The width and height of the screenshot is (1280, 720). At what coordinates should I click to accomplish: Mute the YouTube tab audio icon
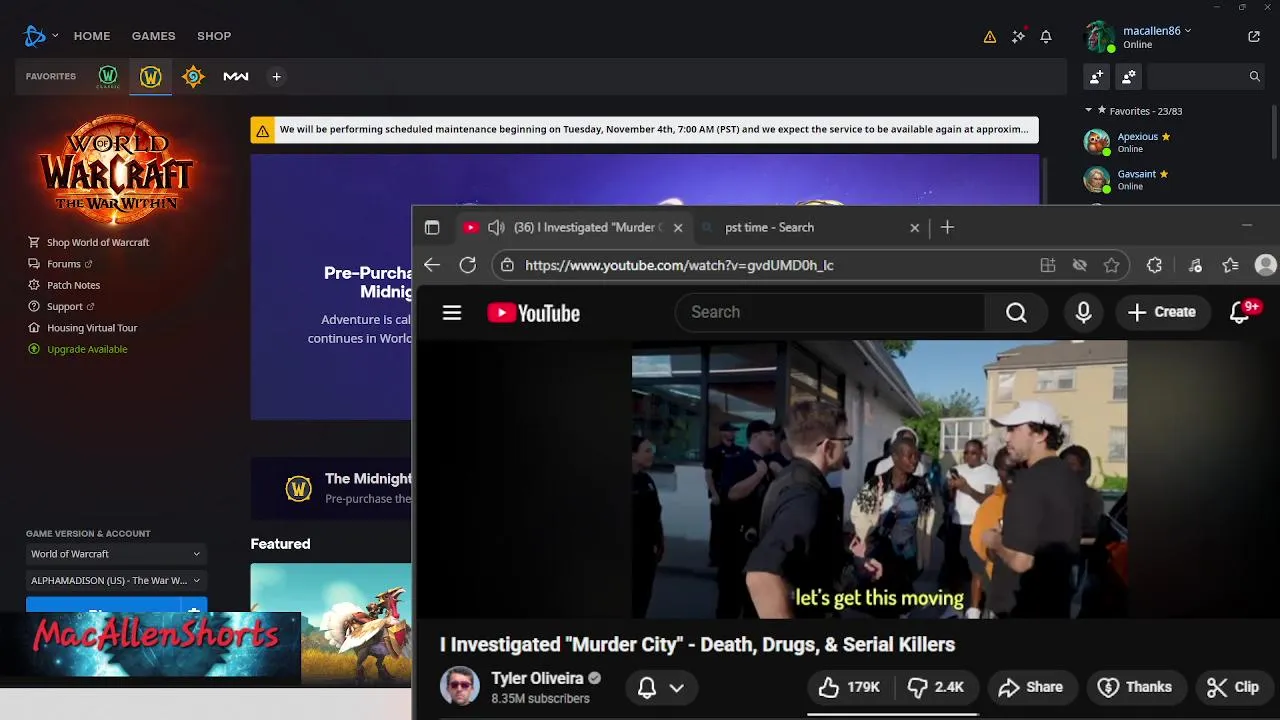pos(496,228)
